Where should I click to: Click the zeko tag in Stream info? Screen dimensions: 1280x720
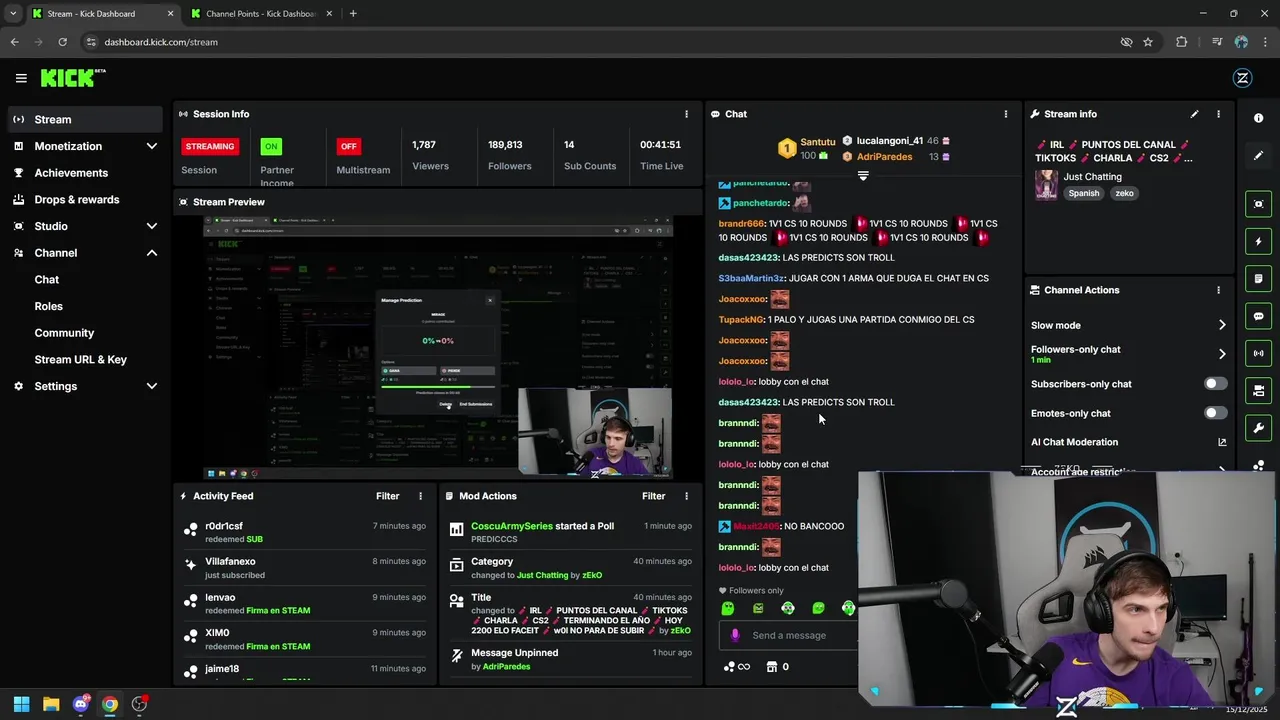[1125, 193]
